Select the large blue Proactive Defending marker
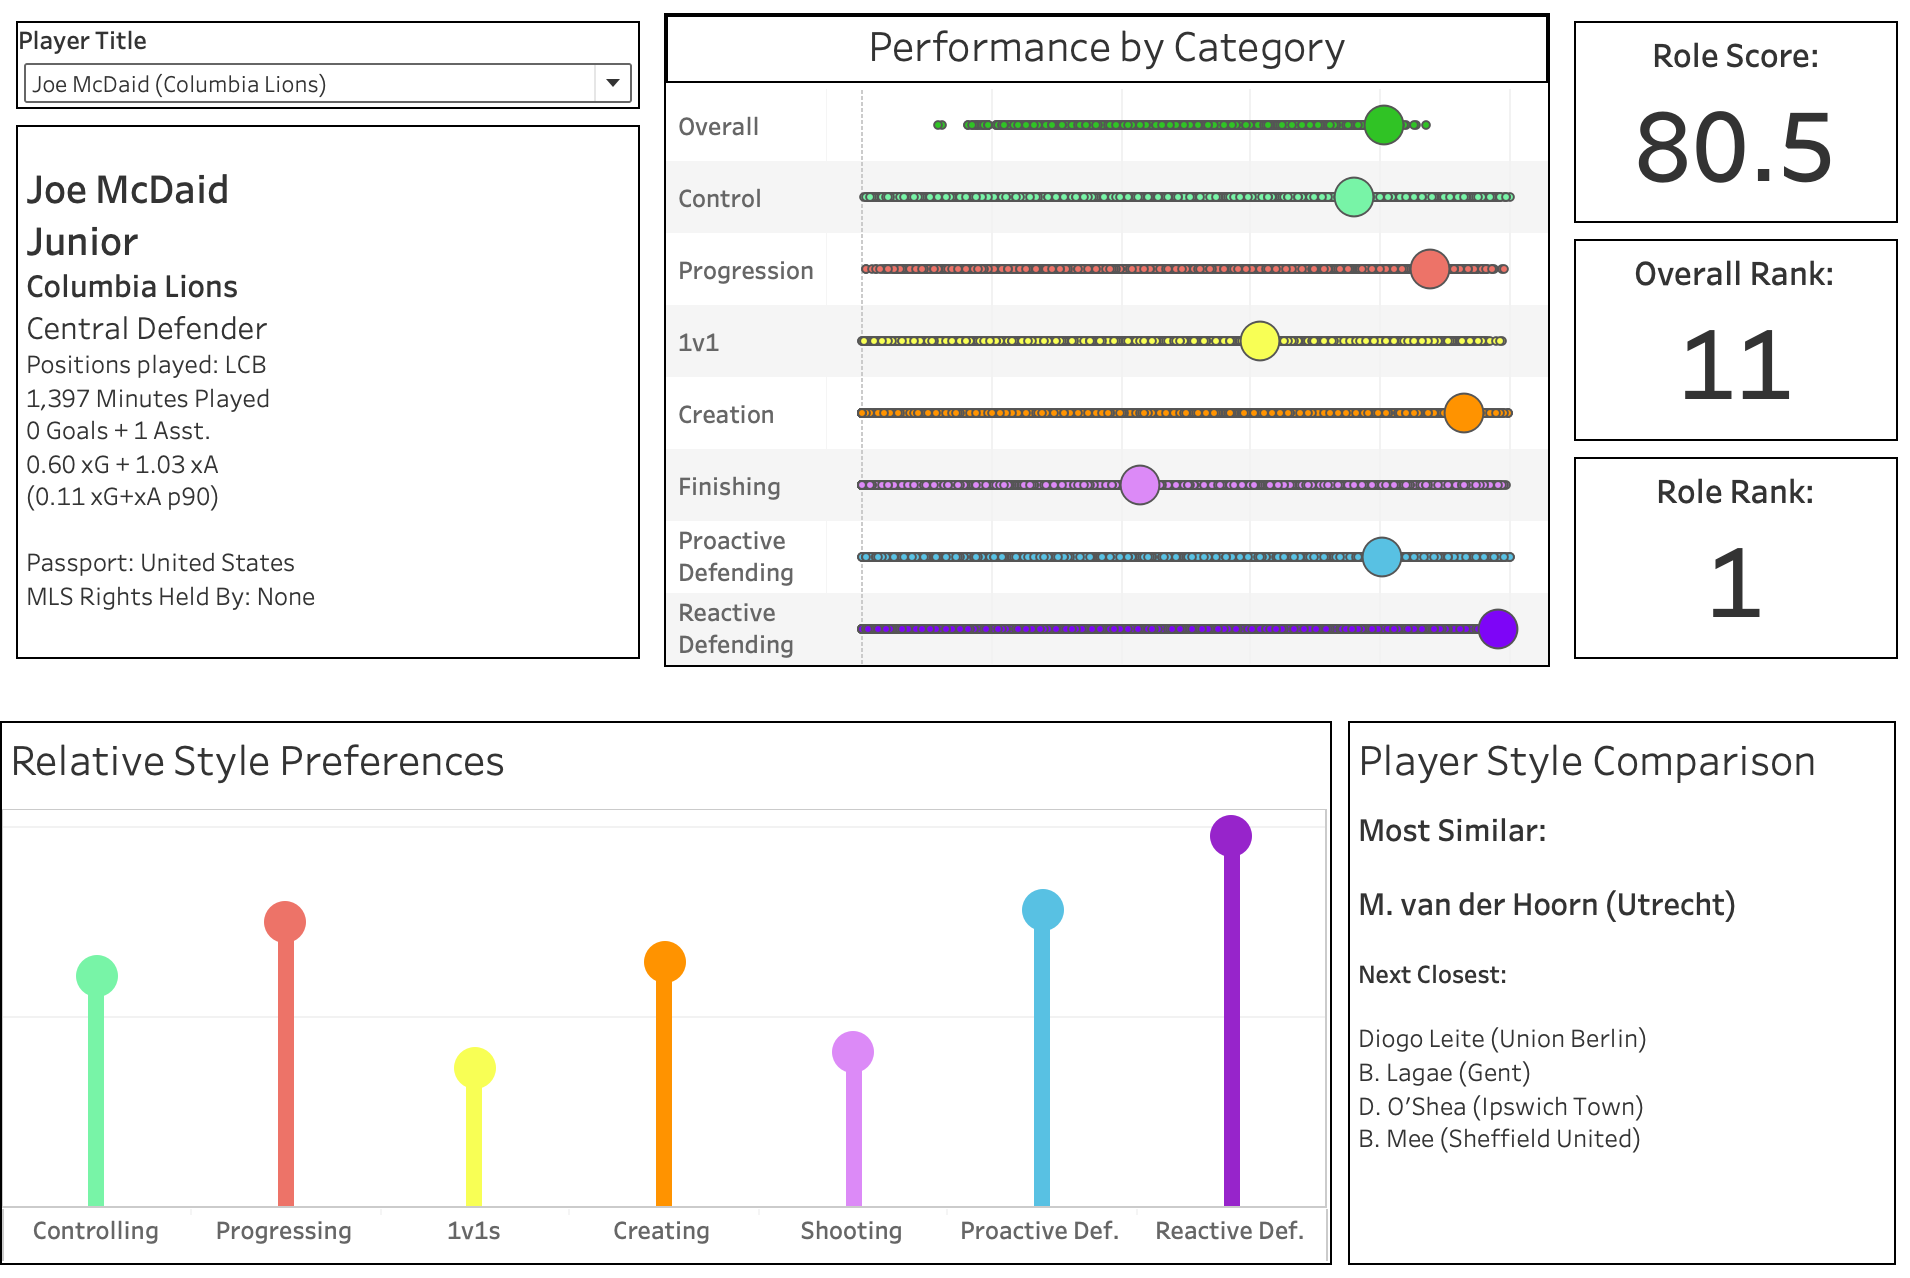Screen dimensions: 1910x1278 click(x=1382, y=557)
